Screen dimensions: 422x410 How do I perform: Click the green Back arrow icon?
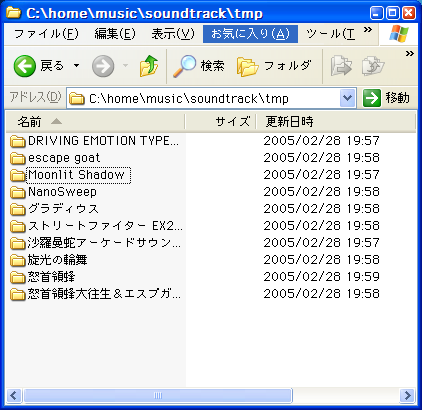25,66
